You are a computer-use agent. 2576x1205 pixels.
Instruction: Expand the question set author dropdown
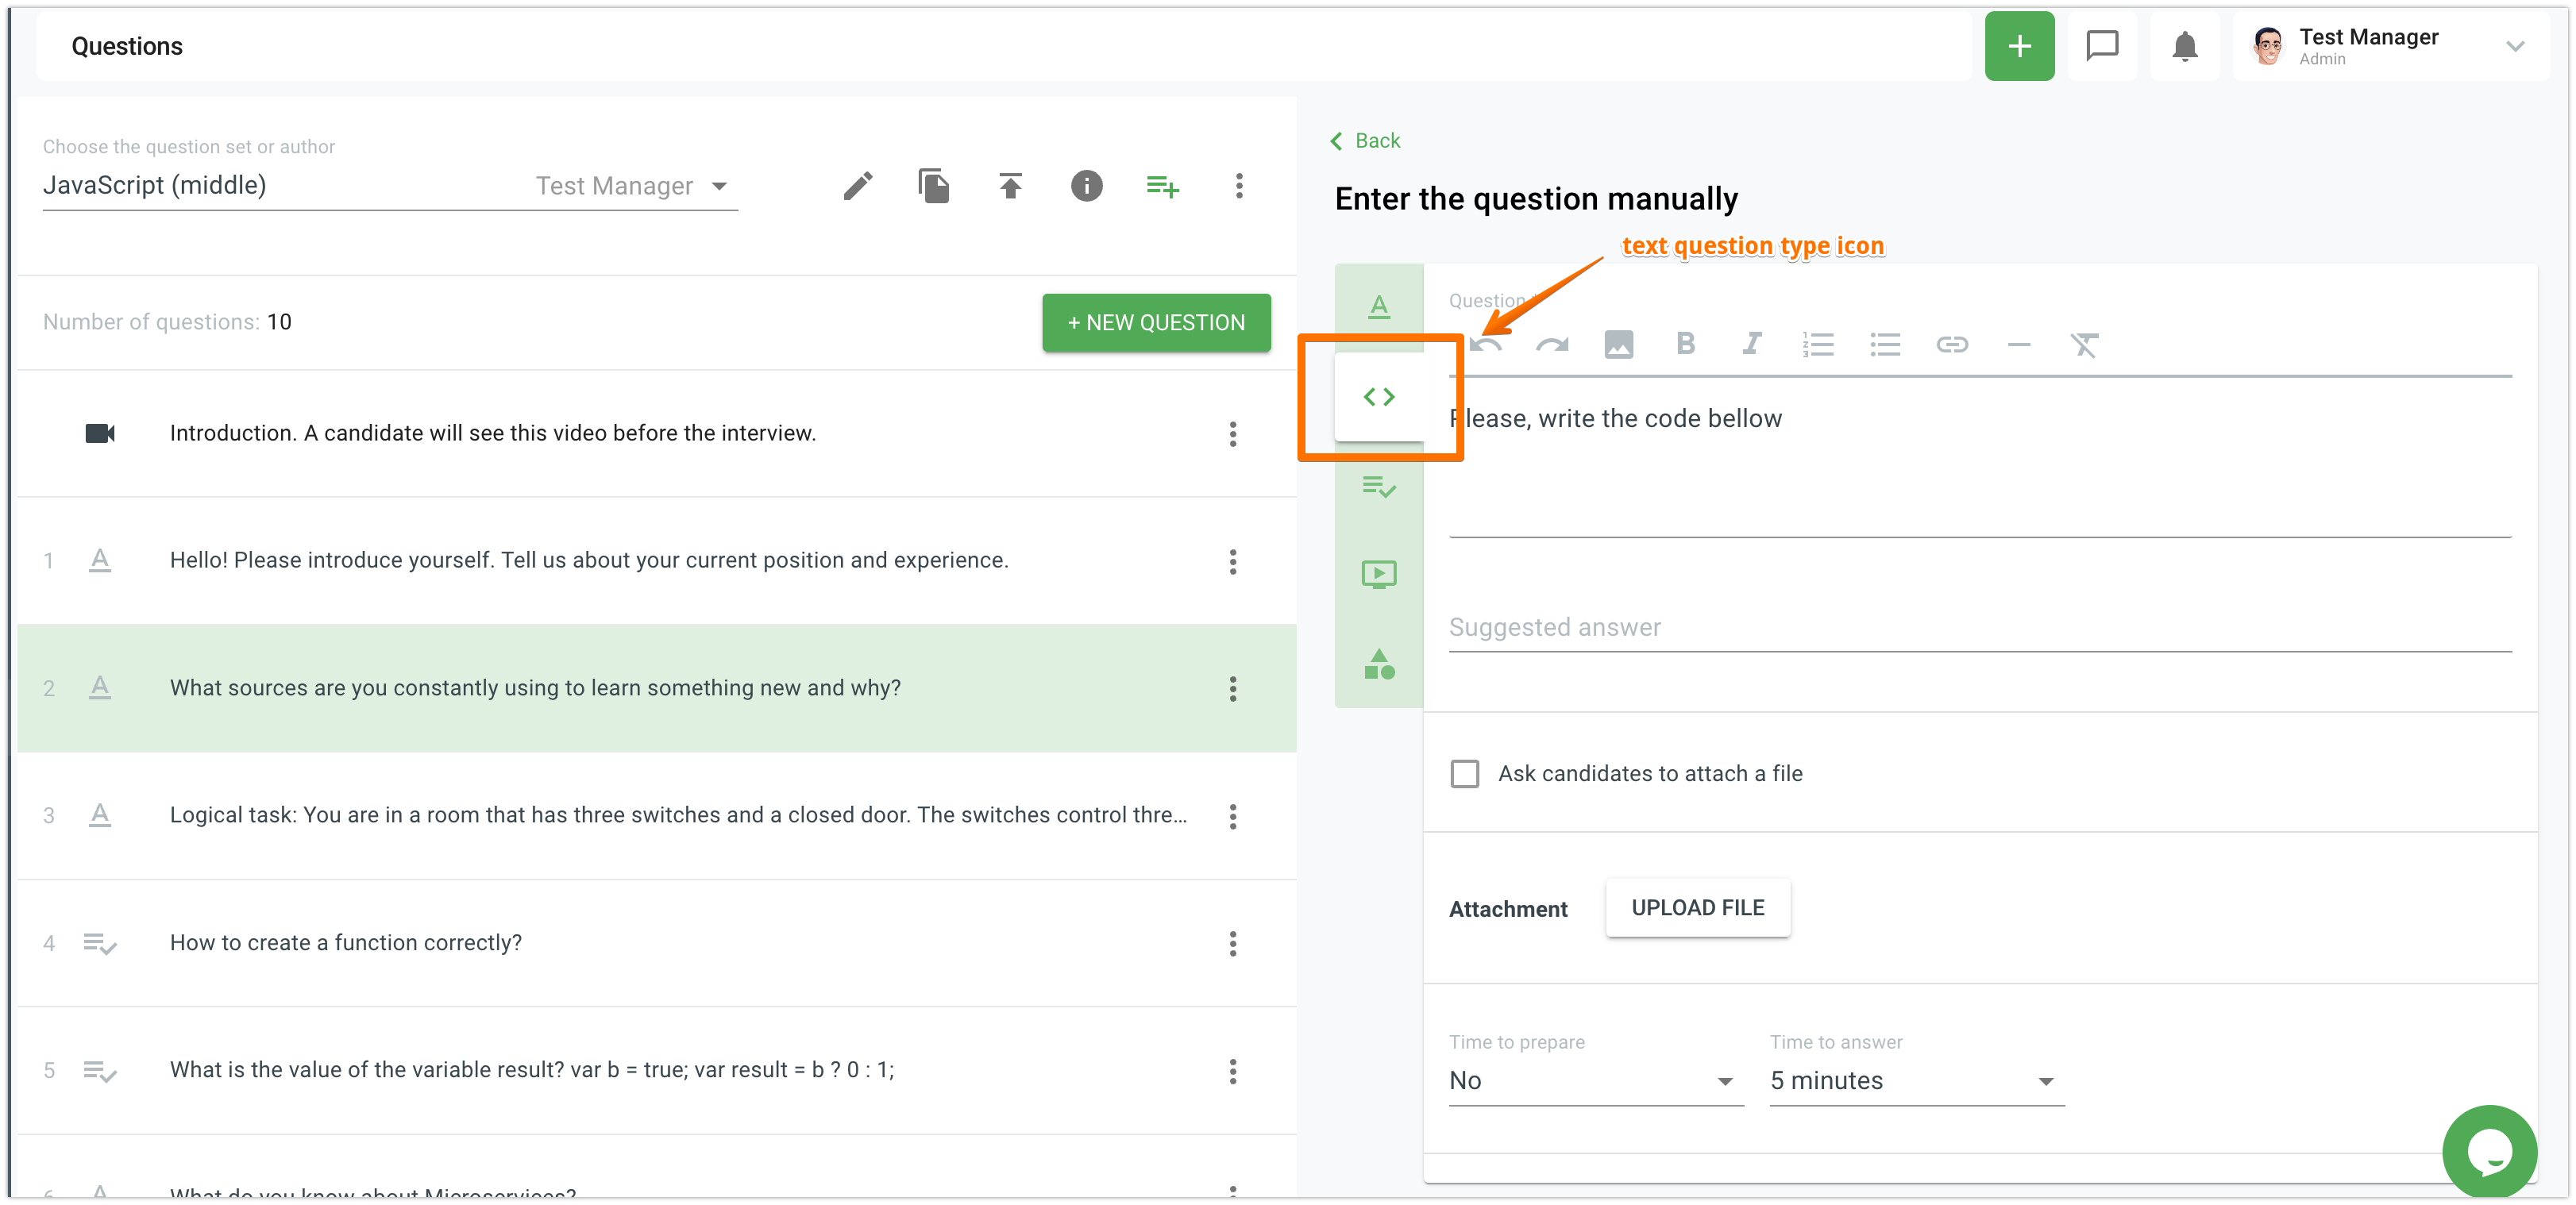pos(719,186)
